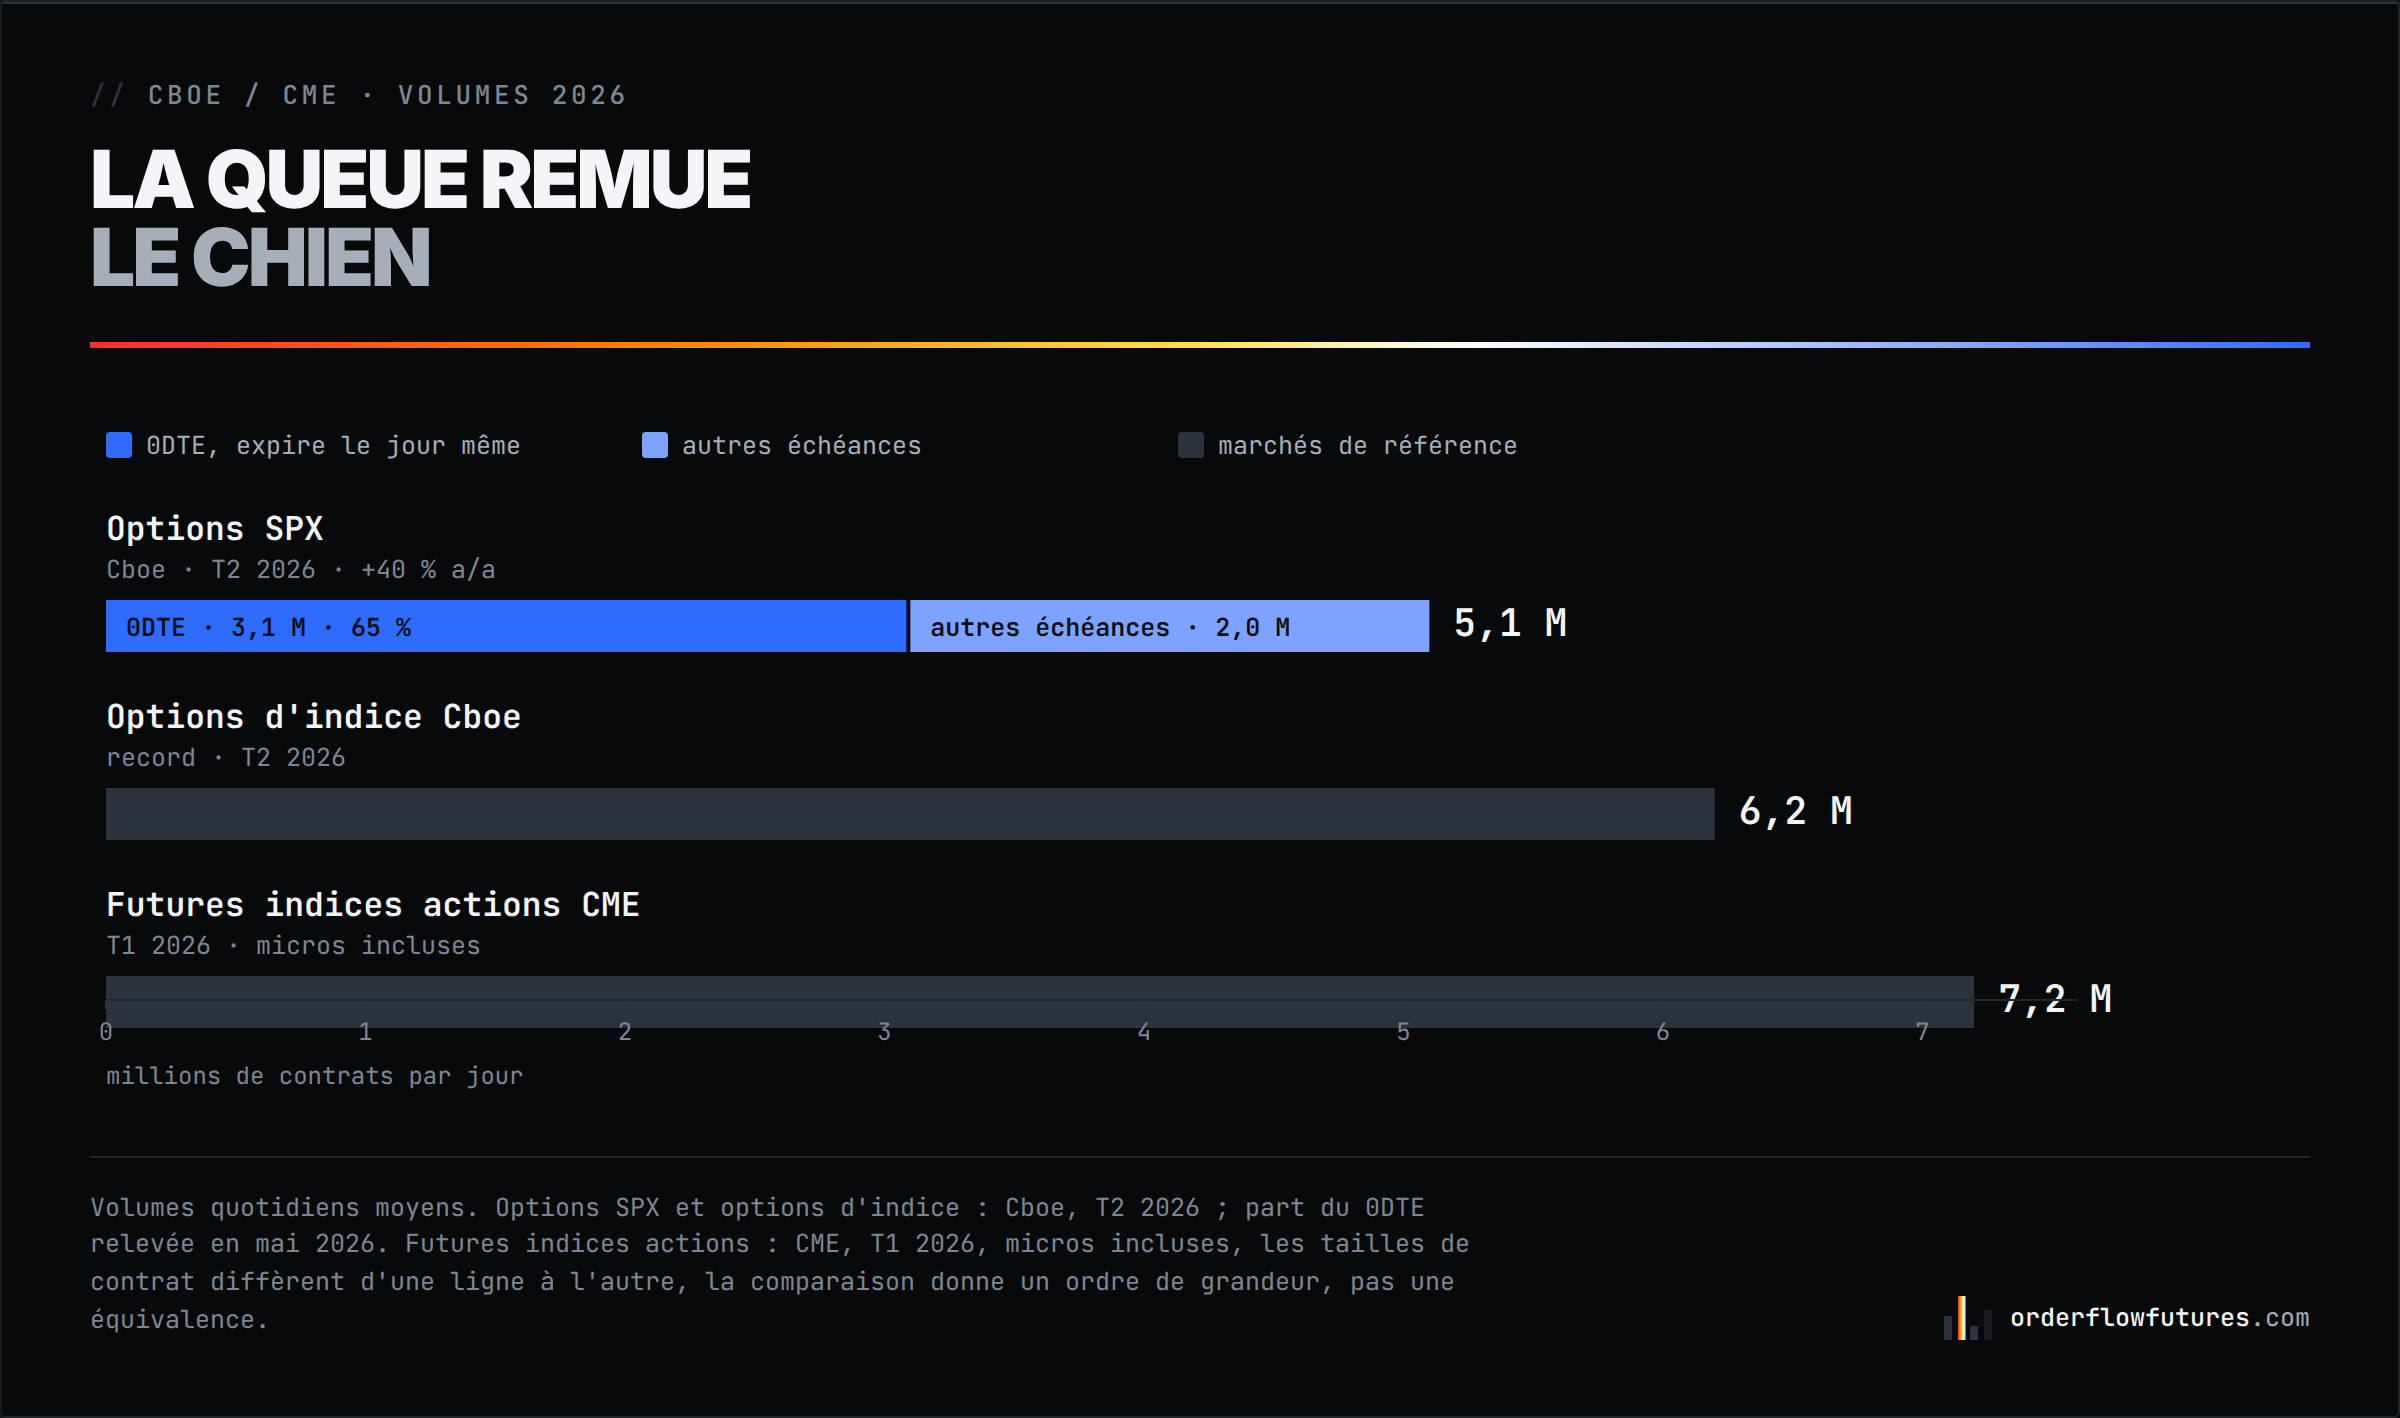Click Futures indices actions CME heading

pos(373,904)
